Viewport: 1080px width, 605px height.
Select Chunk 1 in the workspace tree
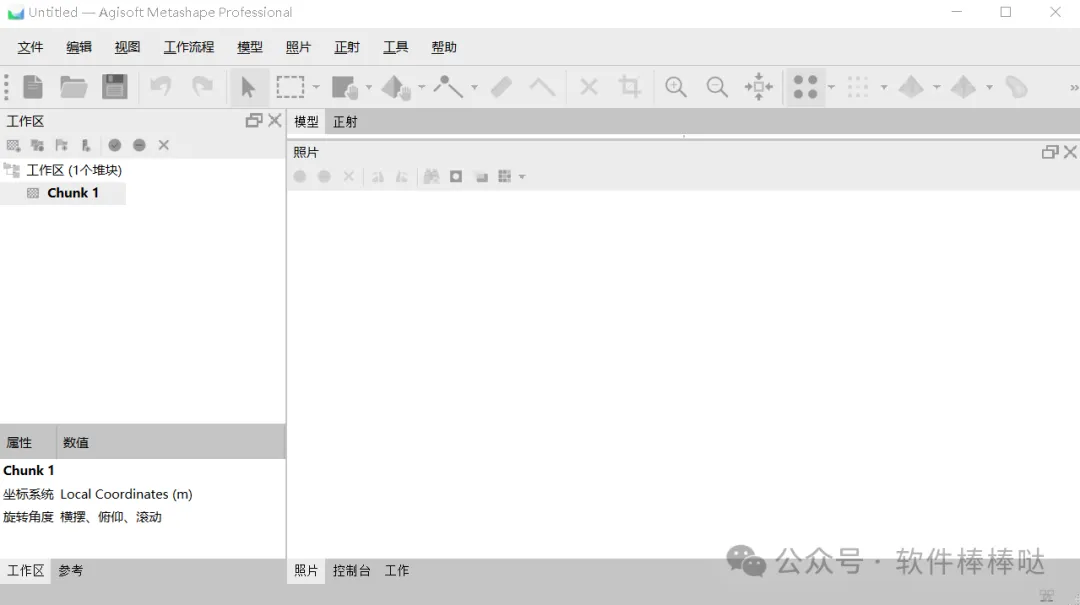tap(73, 193)
